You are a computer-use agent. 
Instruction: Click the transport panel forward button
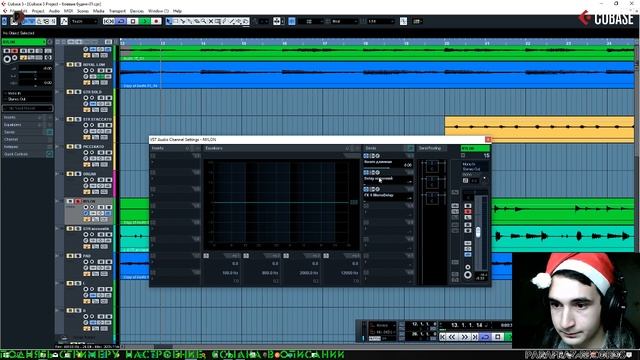point(464,337)
